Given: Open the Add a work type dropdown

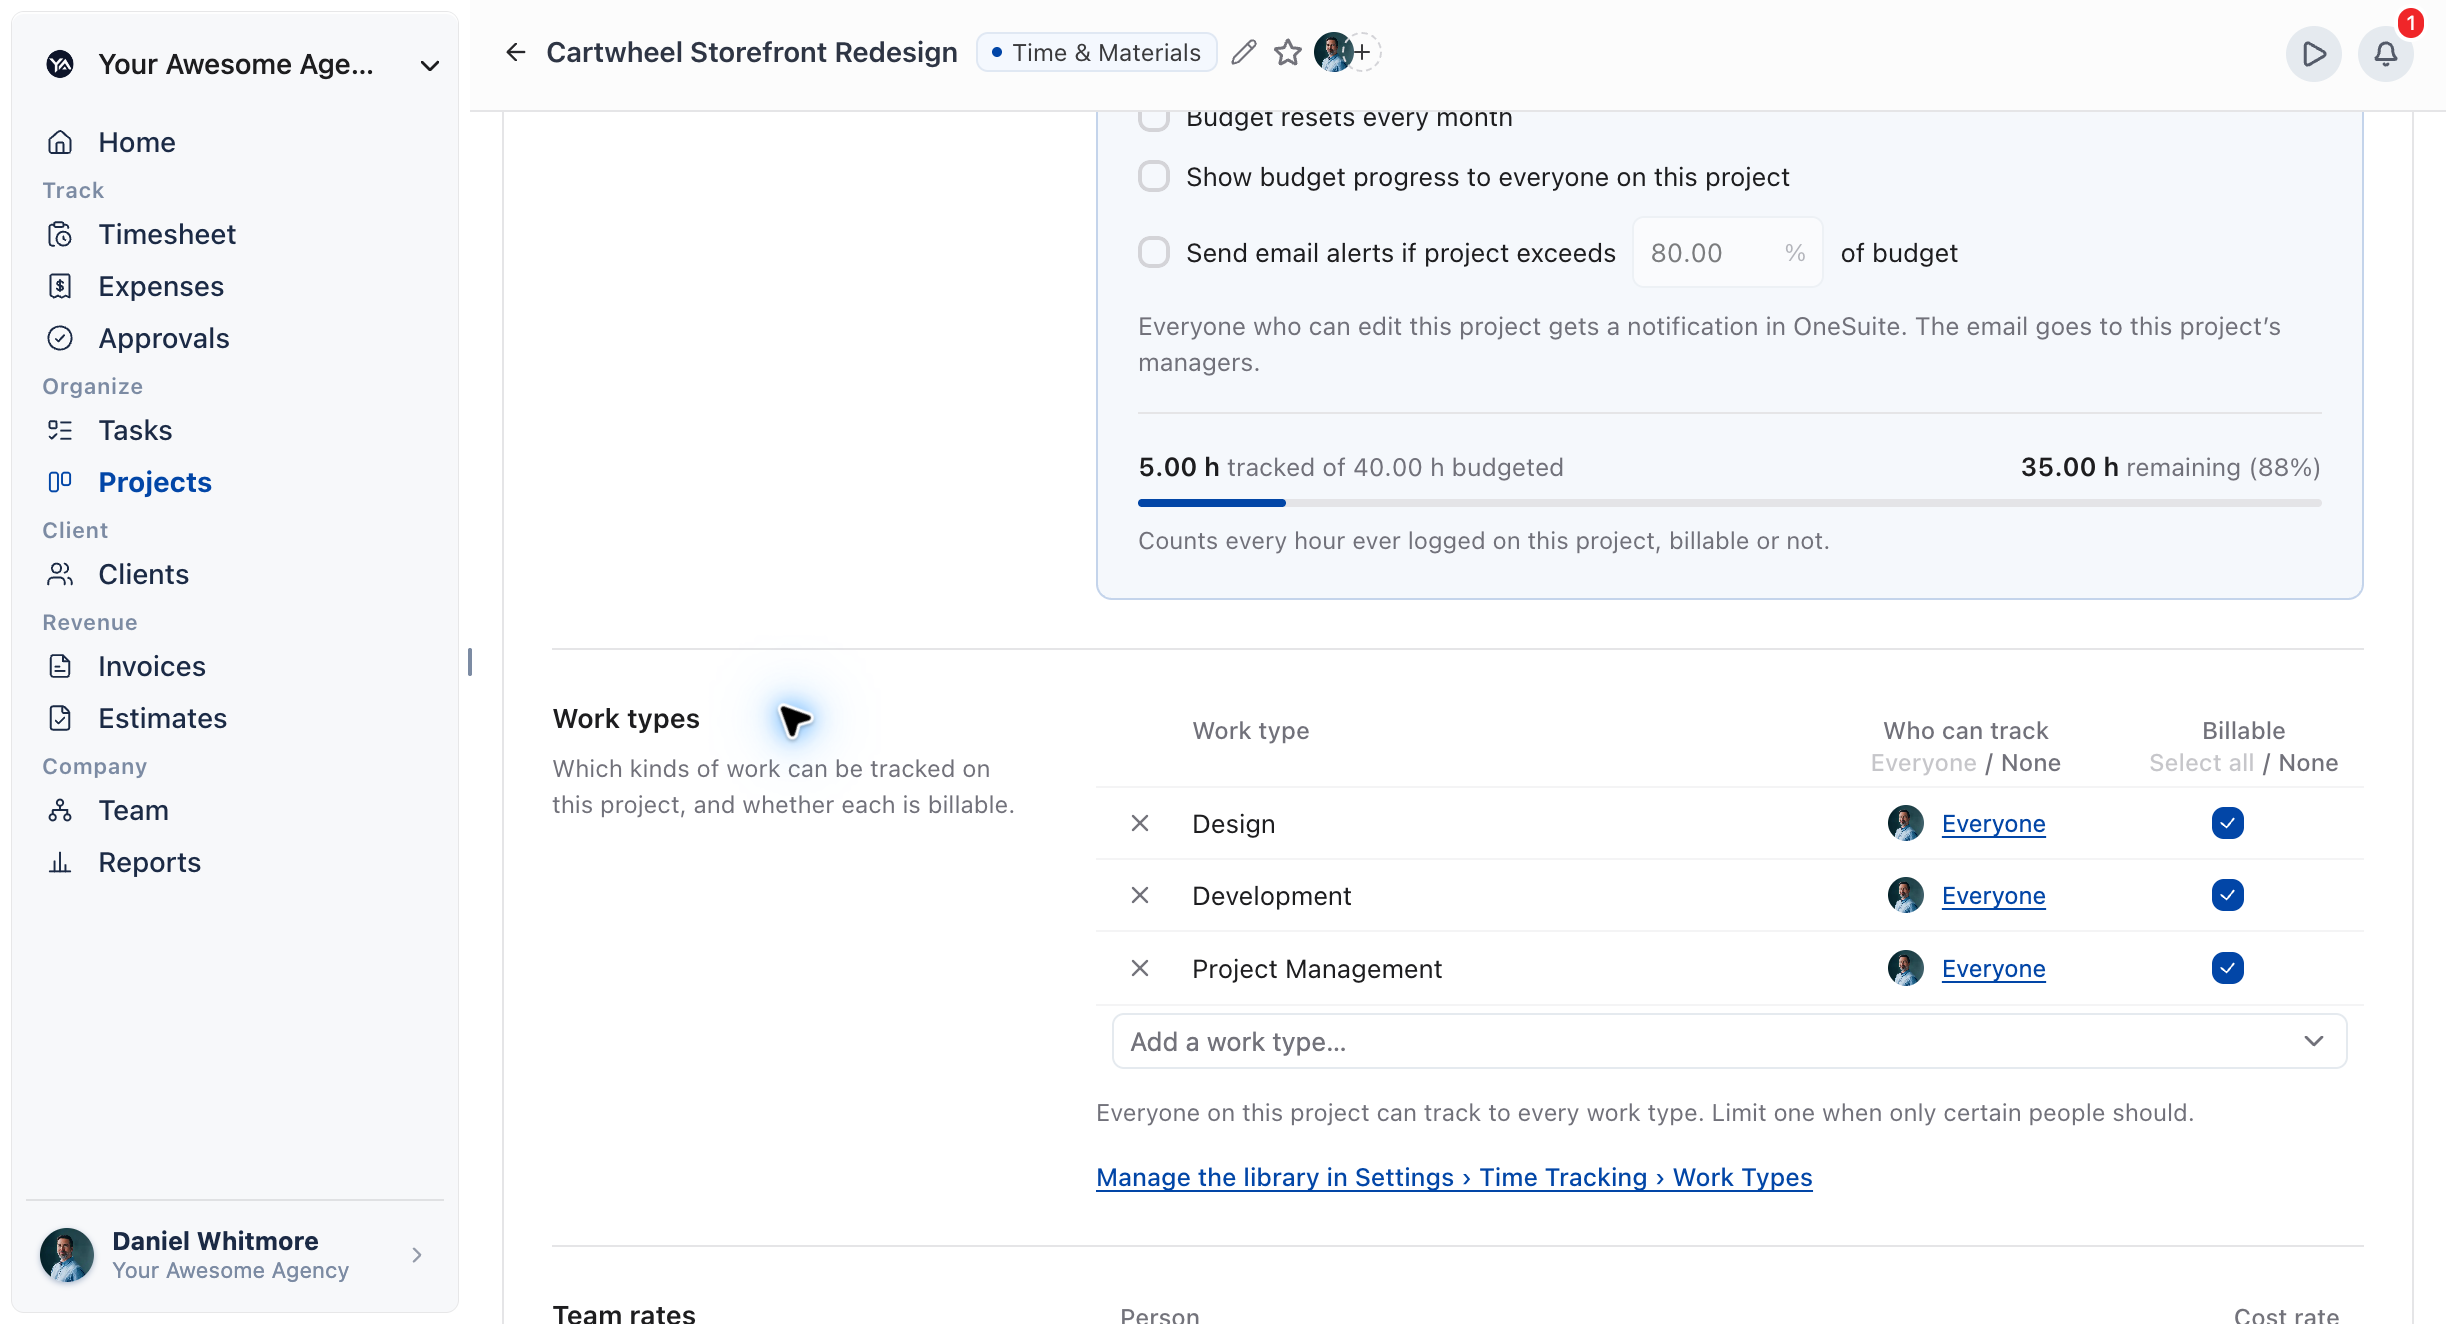Looking at the screenshot, I should (x=1729, y=1041).
